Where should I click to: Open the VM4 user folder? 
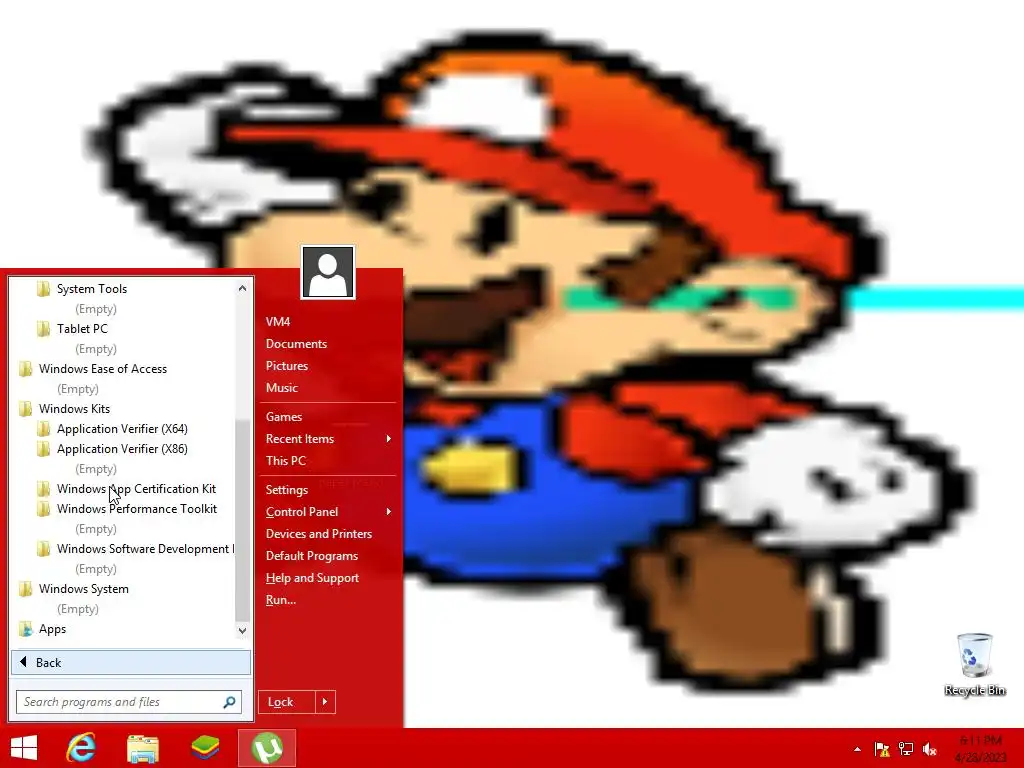point(278,321)
